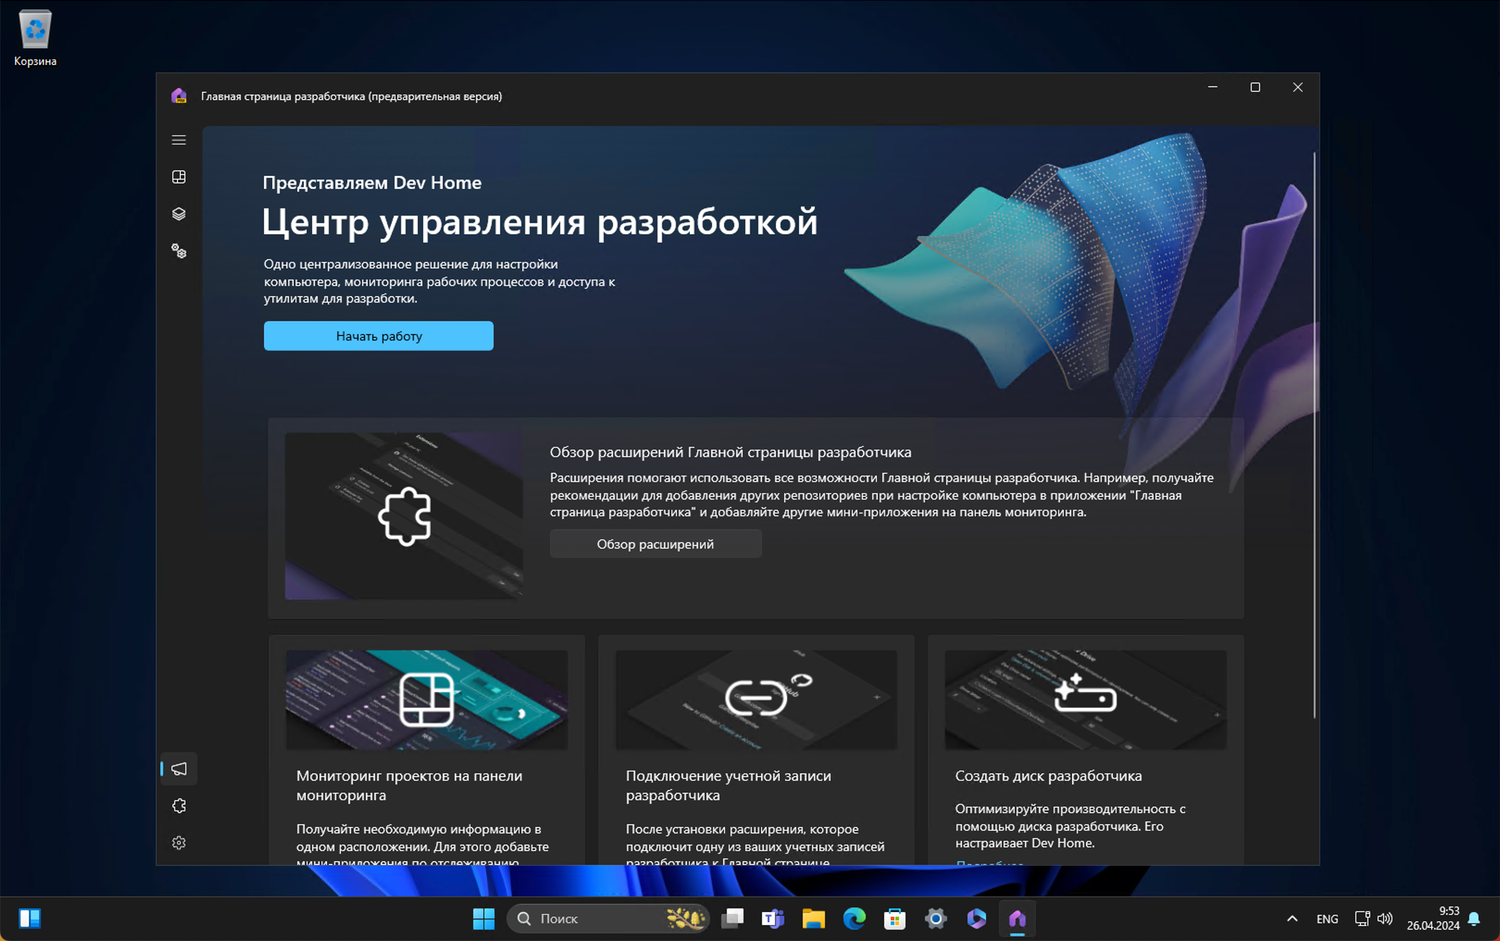Open the Recycle Bin (Корзина) desktop icon
This screenshot has height=941, width=1500.
tap(35, 38)
